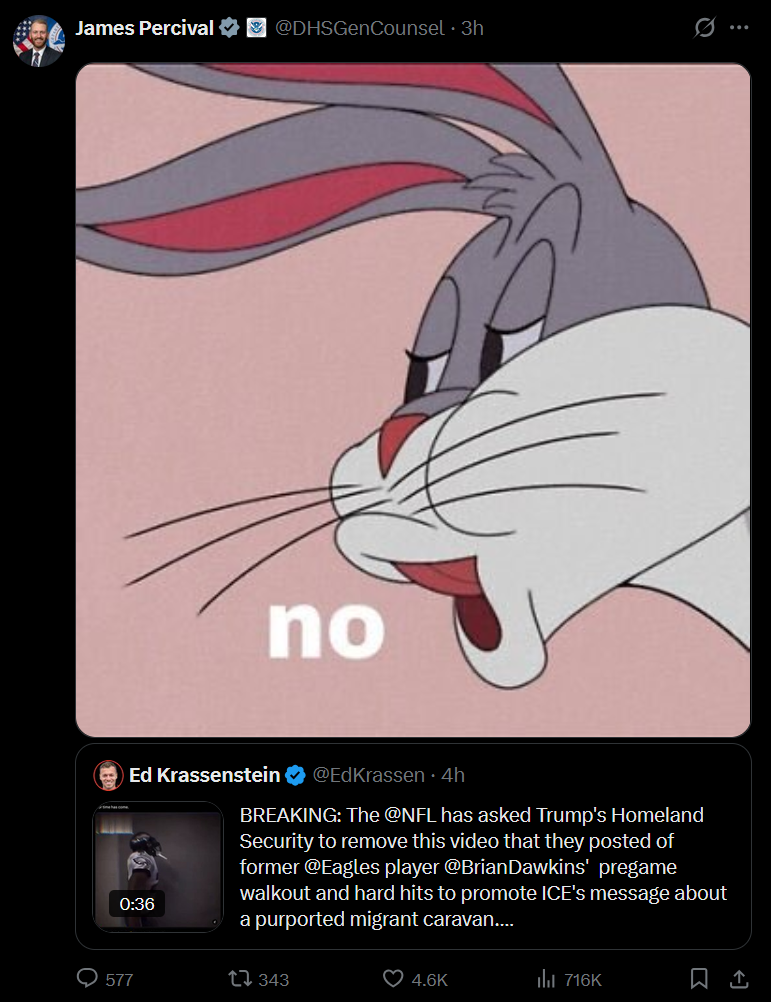Expand the Bugs Bunny 'no' meme image
Viewport: 771px width, 1002px height.
[413, 400]
